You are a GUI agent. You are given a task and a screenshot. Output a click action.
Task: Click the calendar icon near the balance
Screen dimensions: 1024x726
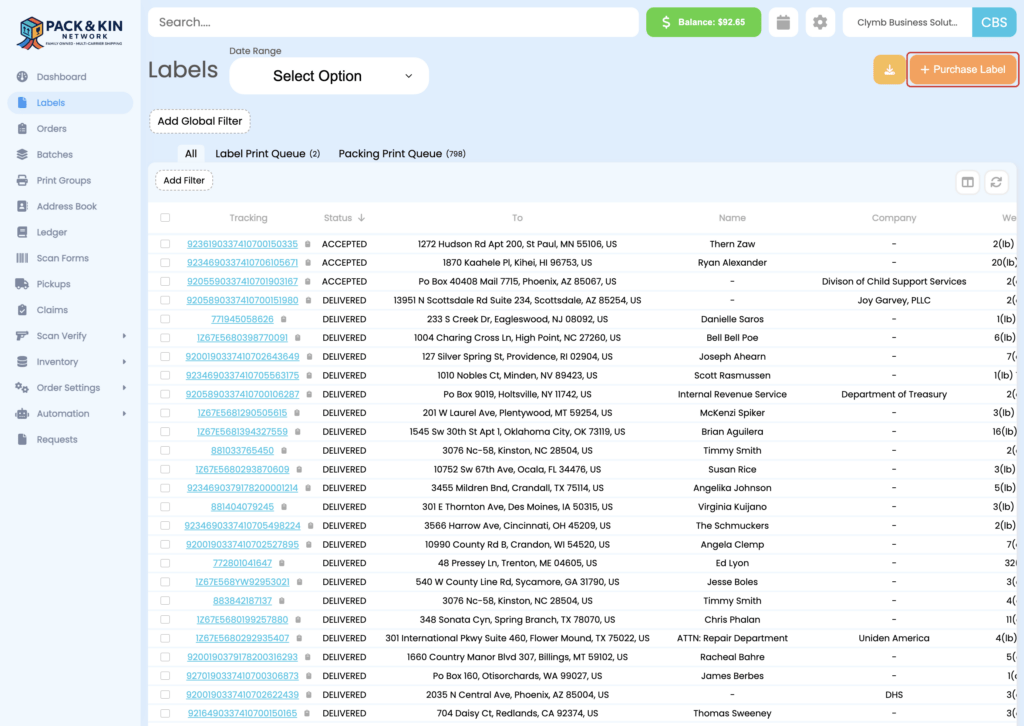point(783,21)
